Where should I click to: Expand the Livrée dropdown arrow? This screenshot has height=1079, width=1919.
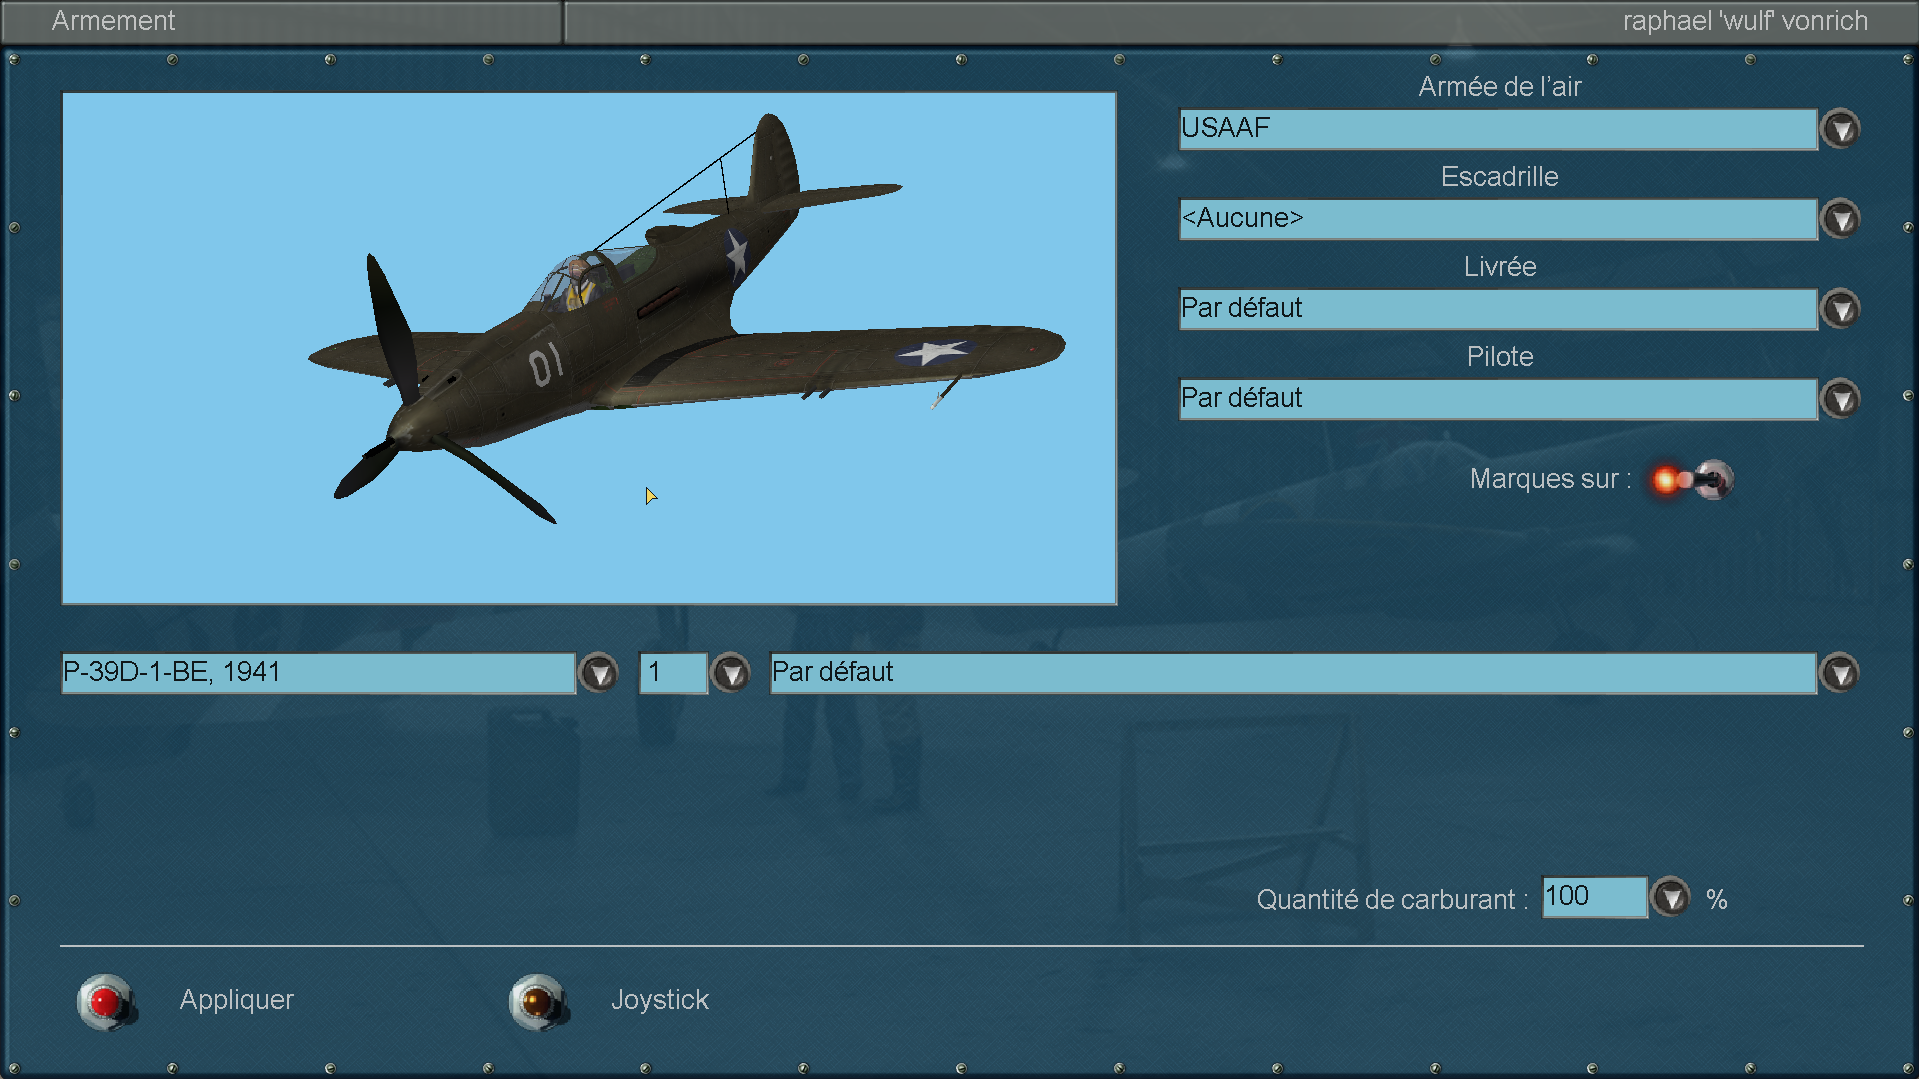click(1840, 309)
